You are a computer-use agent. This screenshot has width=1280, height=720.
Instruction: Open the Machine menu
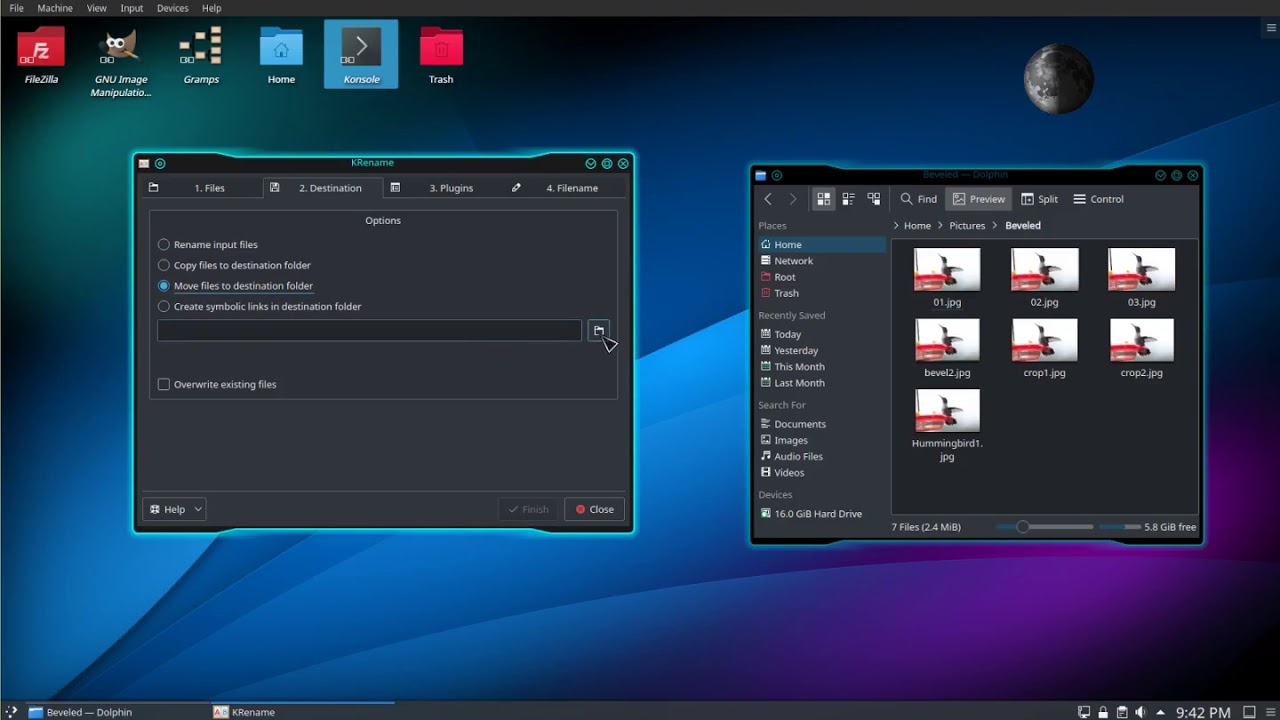coord(55,8)
